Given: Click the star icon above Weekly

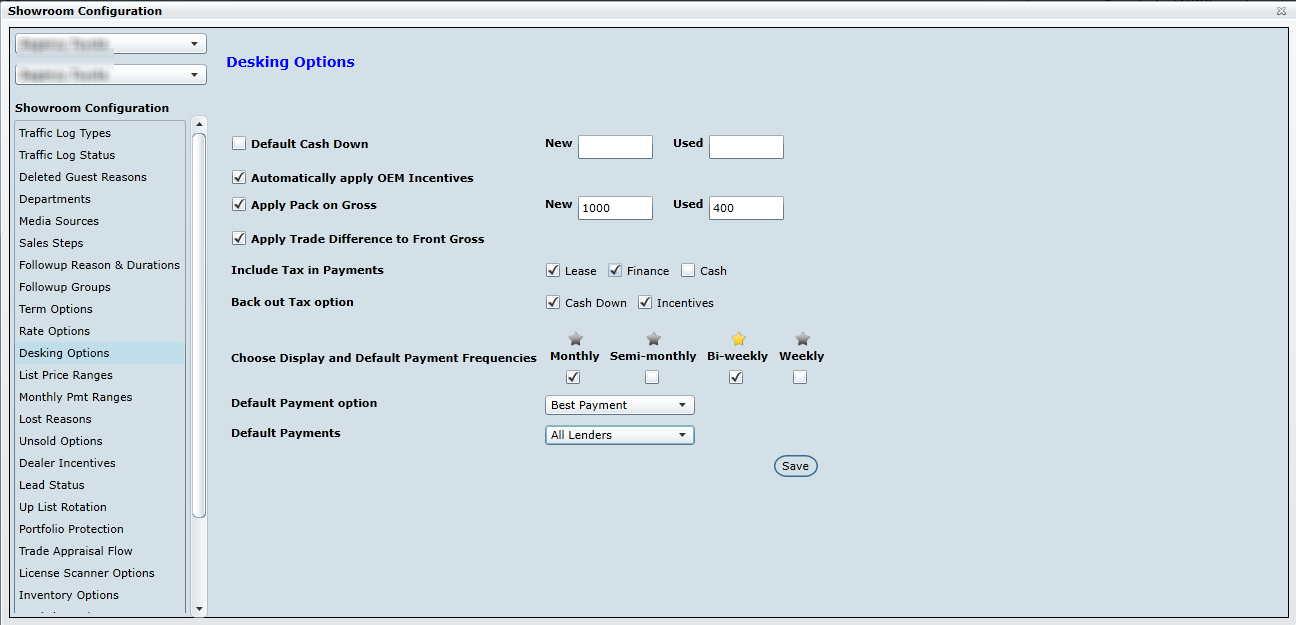Looking at the screenshot, I should (x=802, y=339).
